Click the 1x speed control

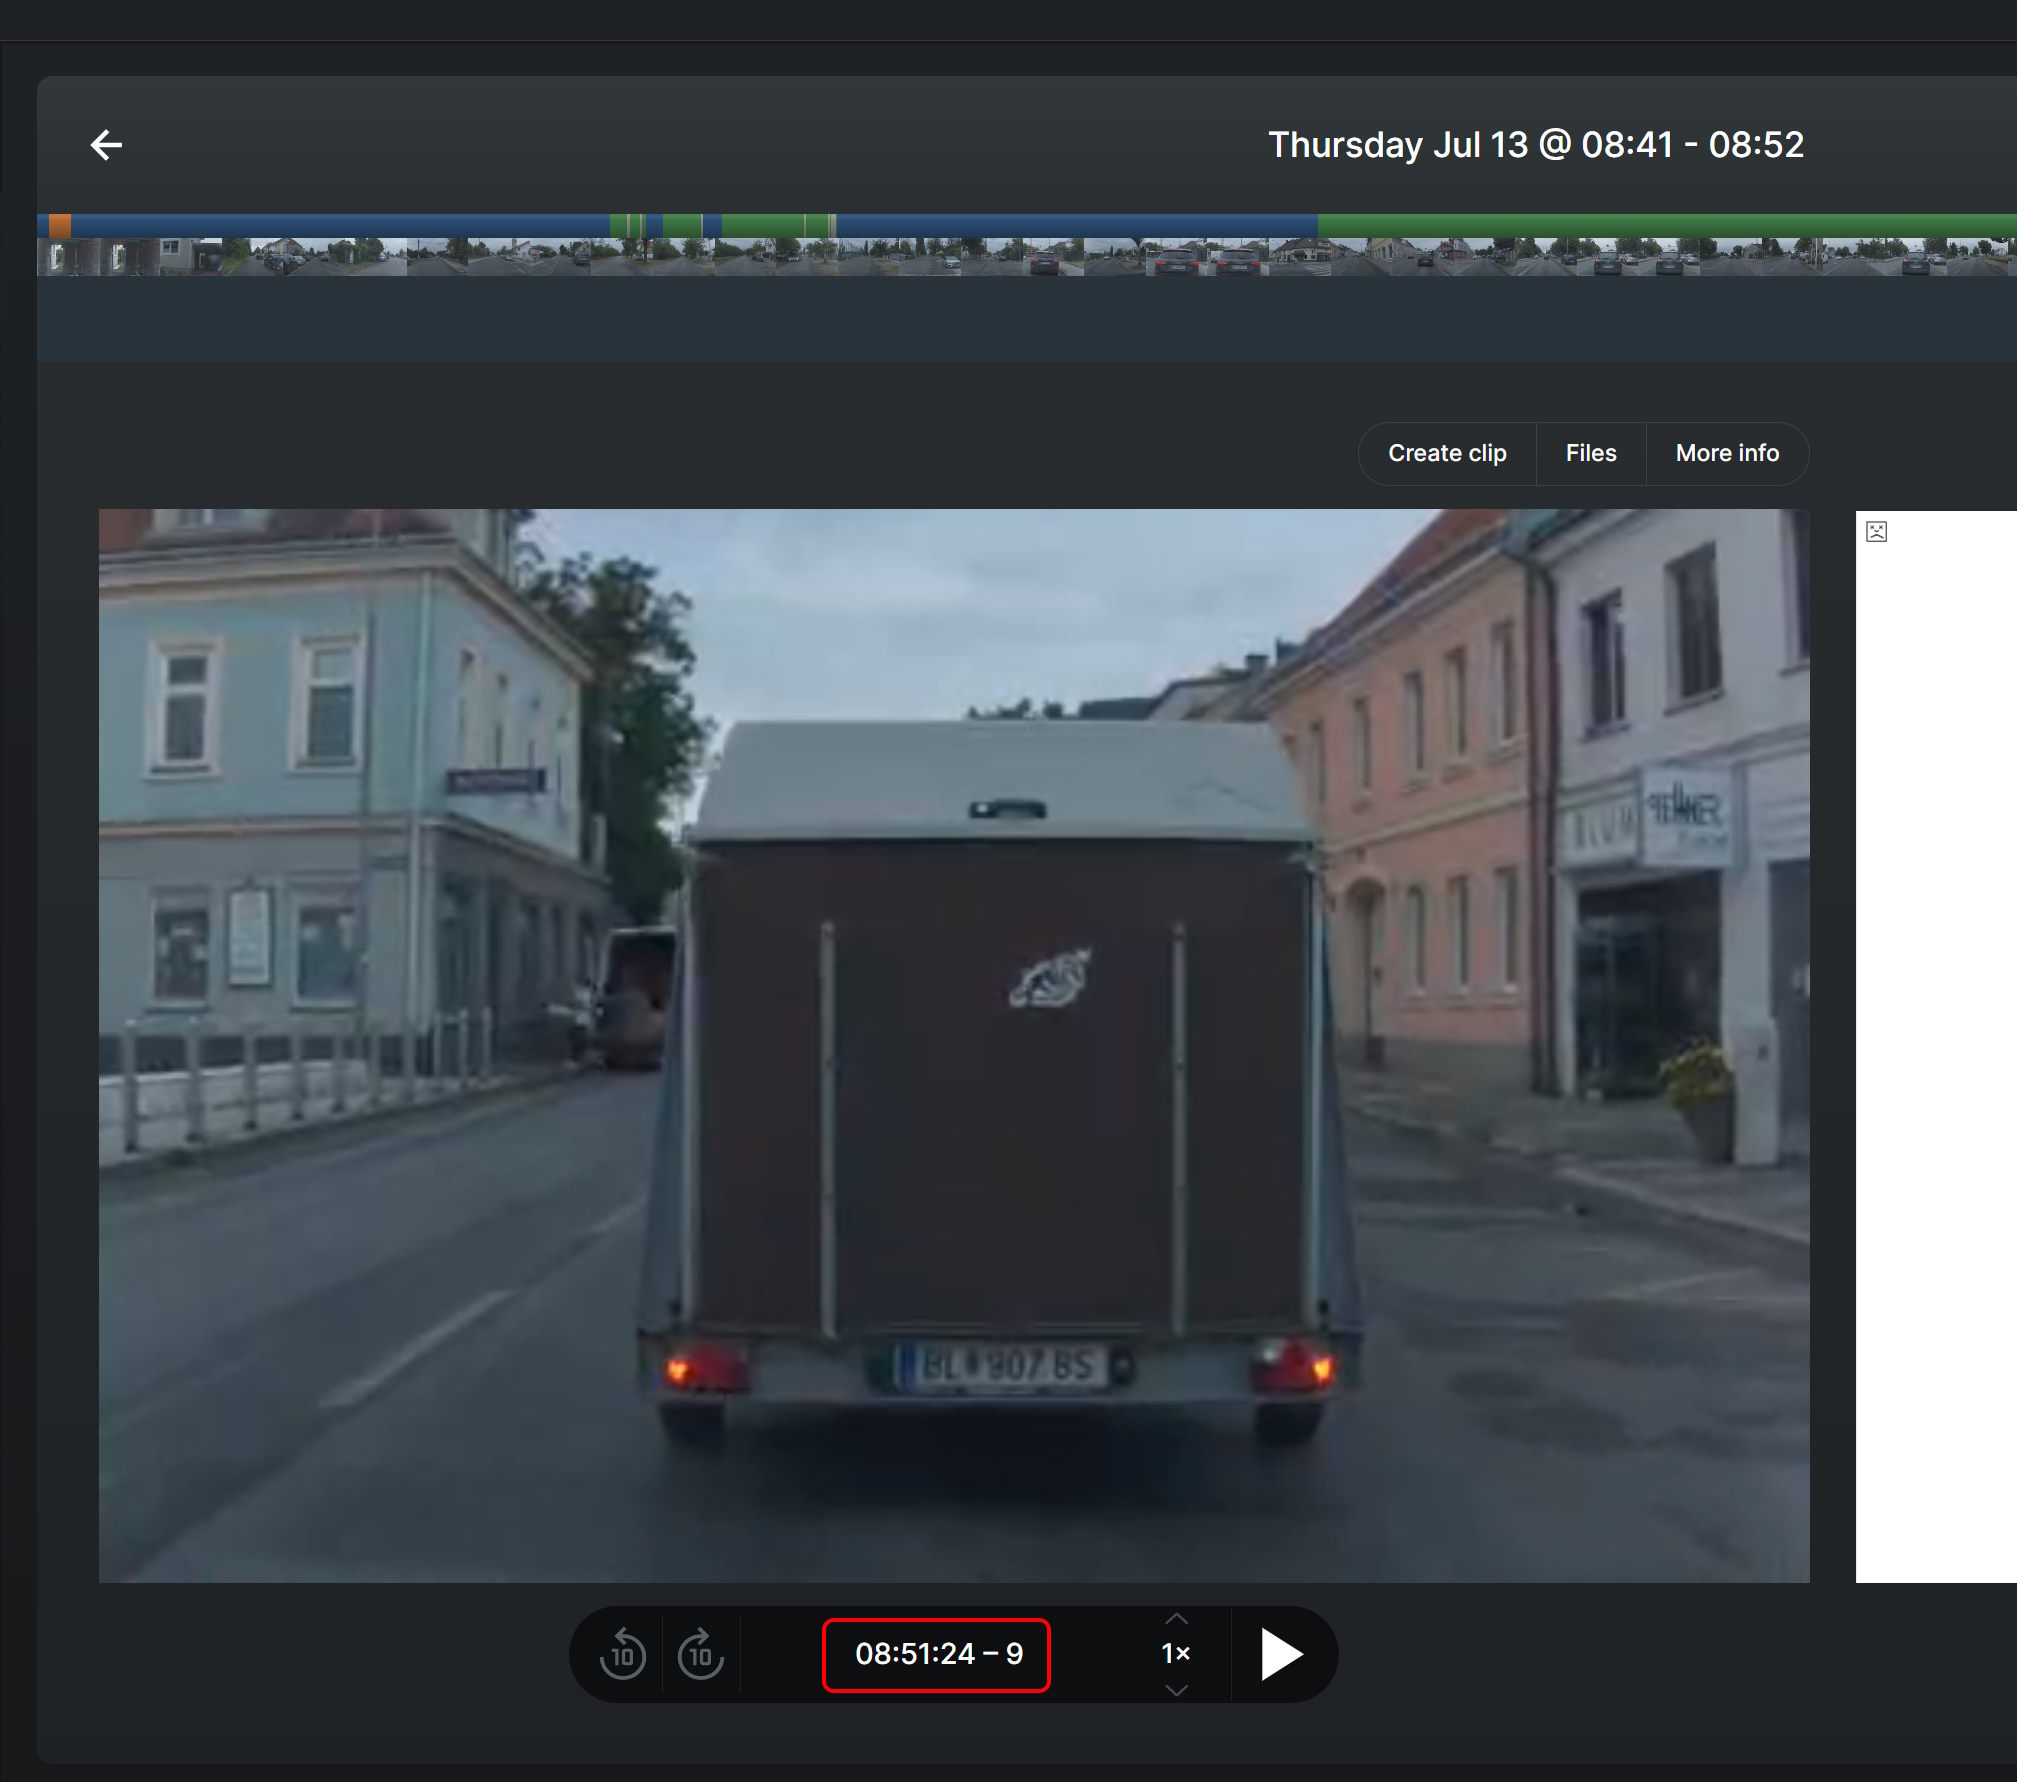[1176, 1654]
